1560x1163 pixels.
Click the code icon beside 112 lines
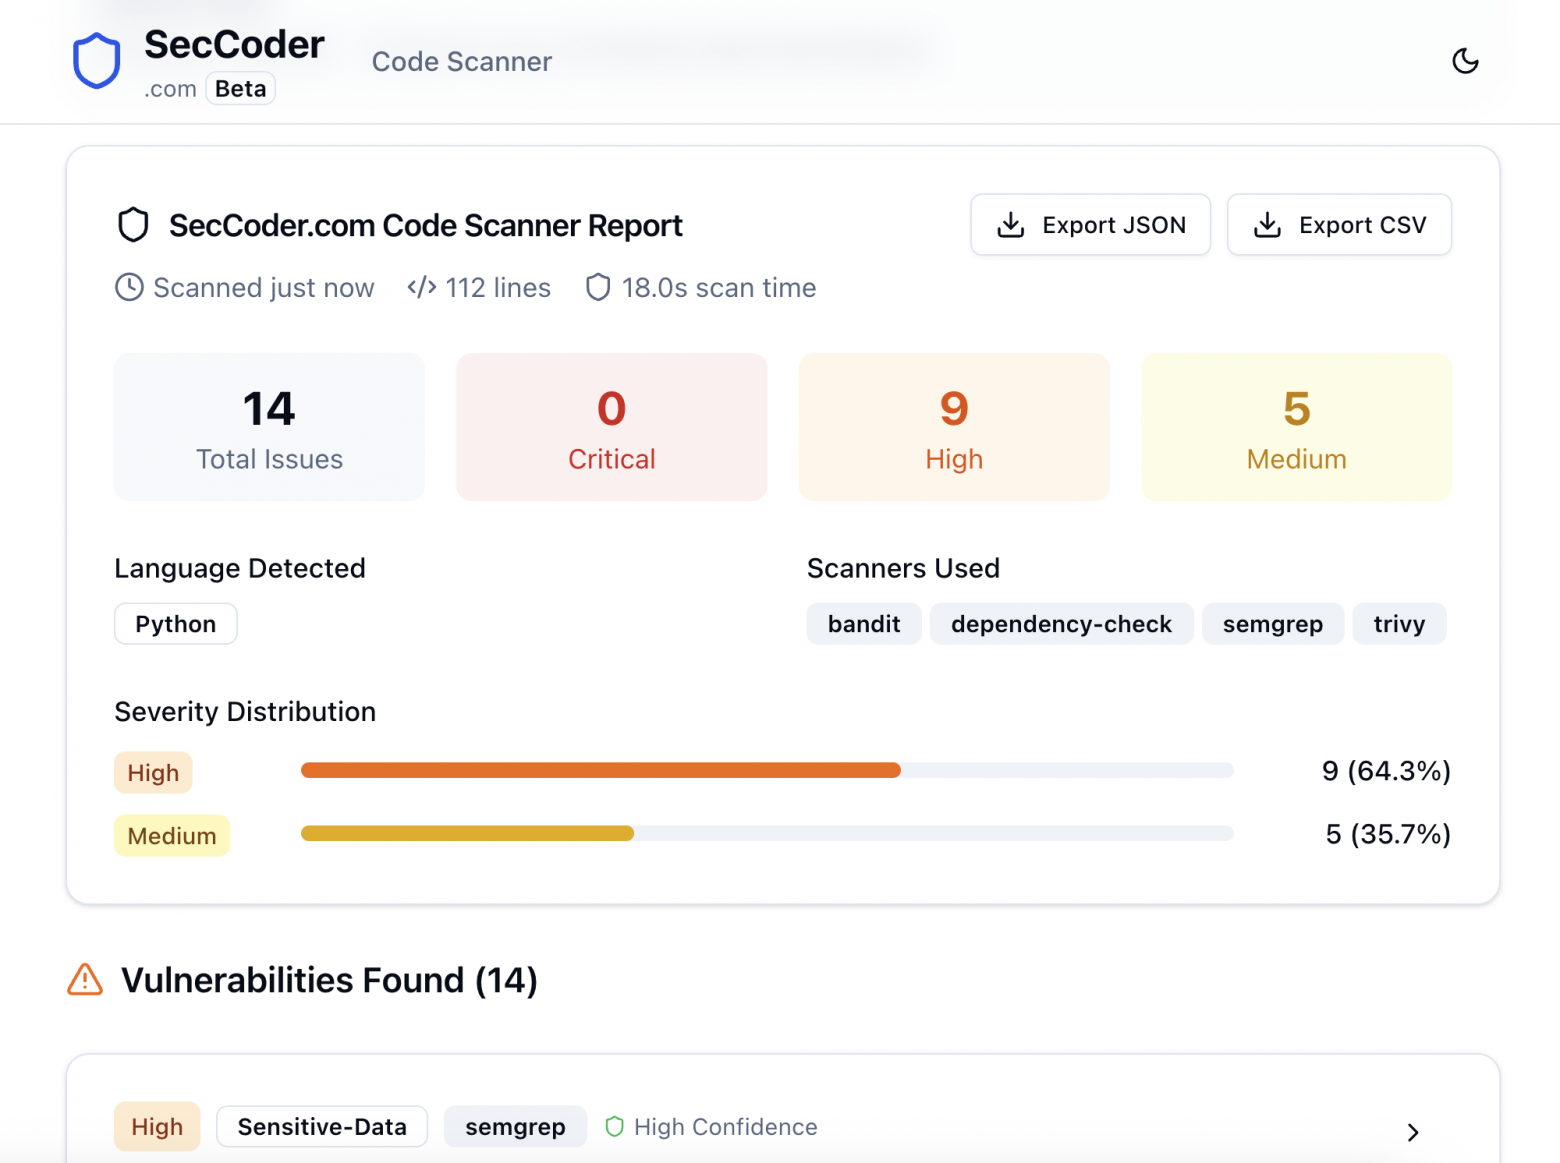(x=421, y=287)
